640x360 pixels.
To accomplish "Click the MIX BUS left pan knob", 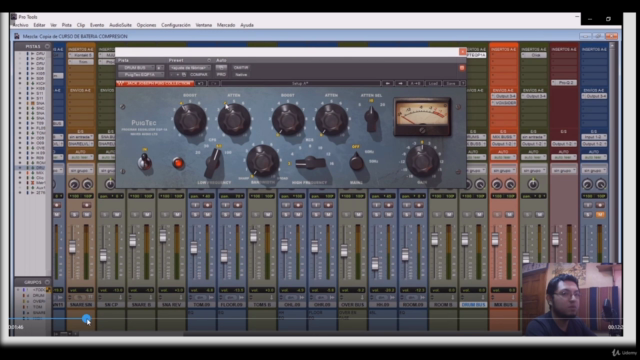I will point(497,184).
